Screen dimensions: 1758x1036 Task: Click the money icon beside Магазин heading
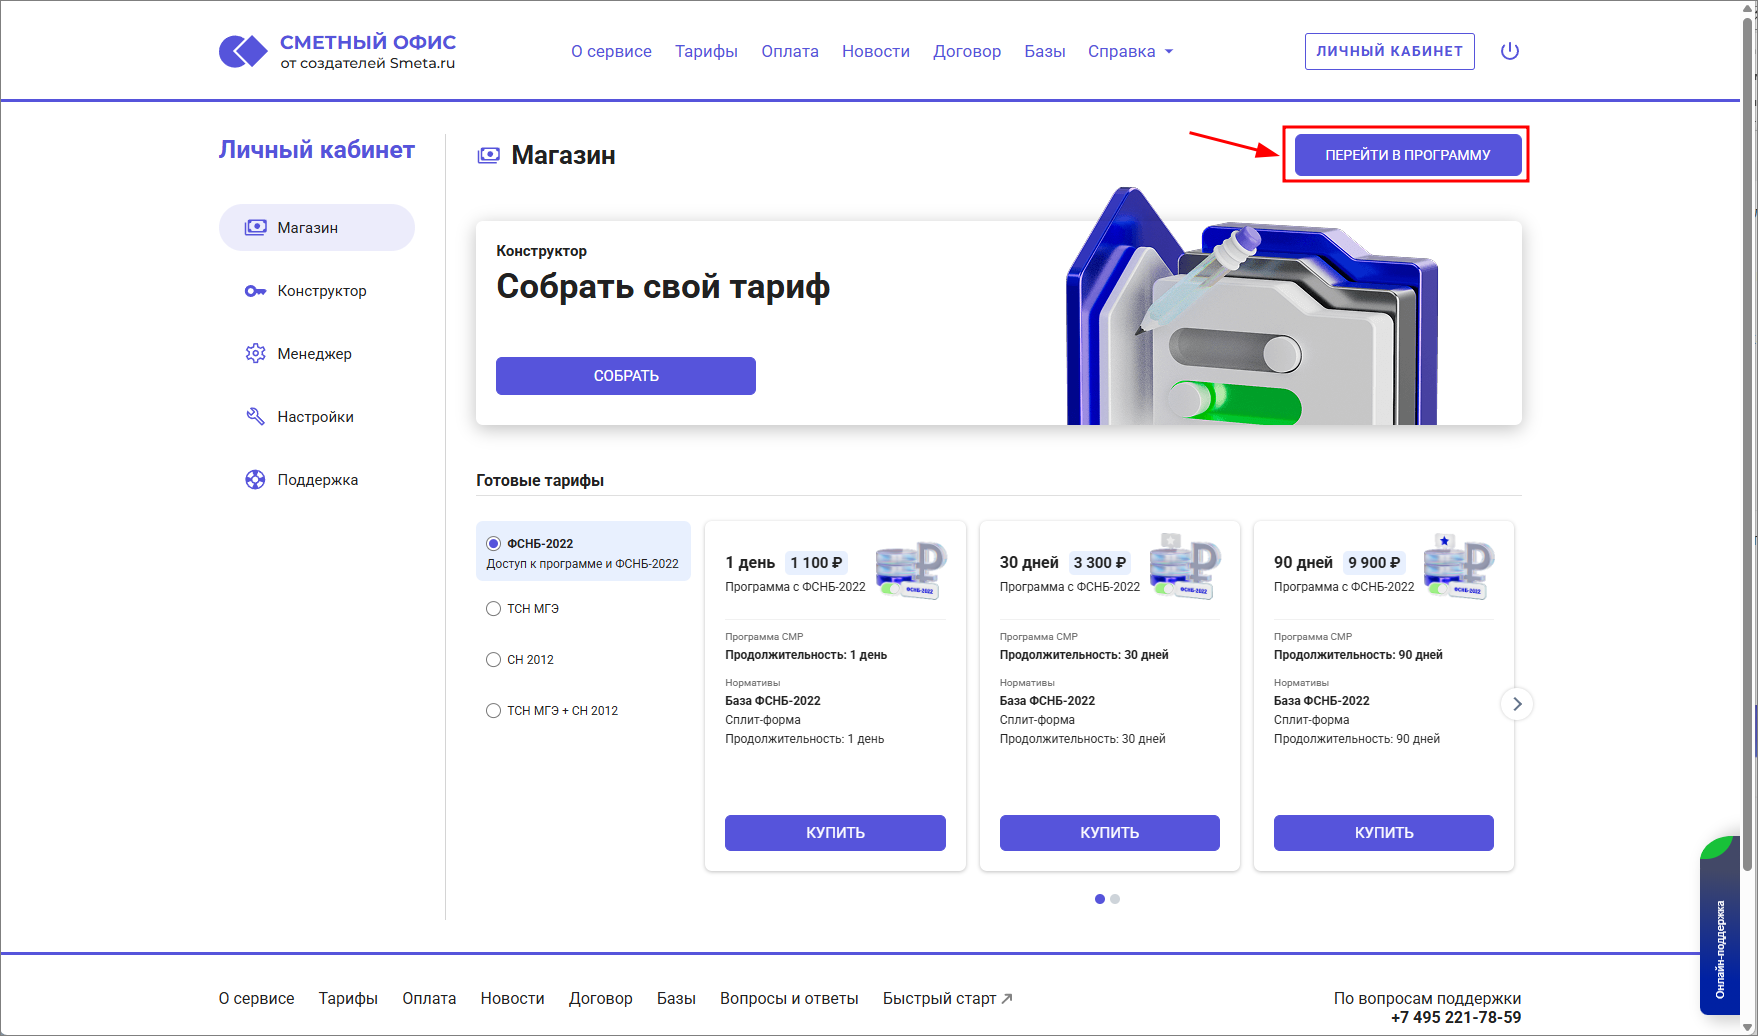point(489,155)
